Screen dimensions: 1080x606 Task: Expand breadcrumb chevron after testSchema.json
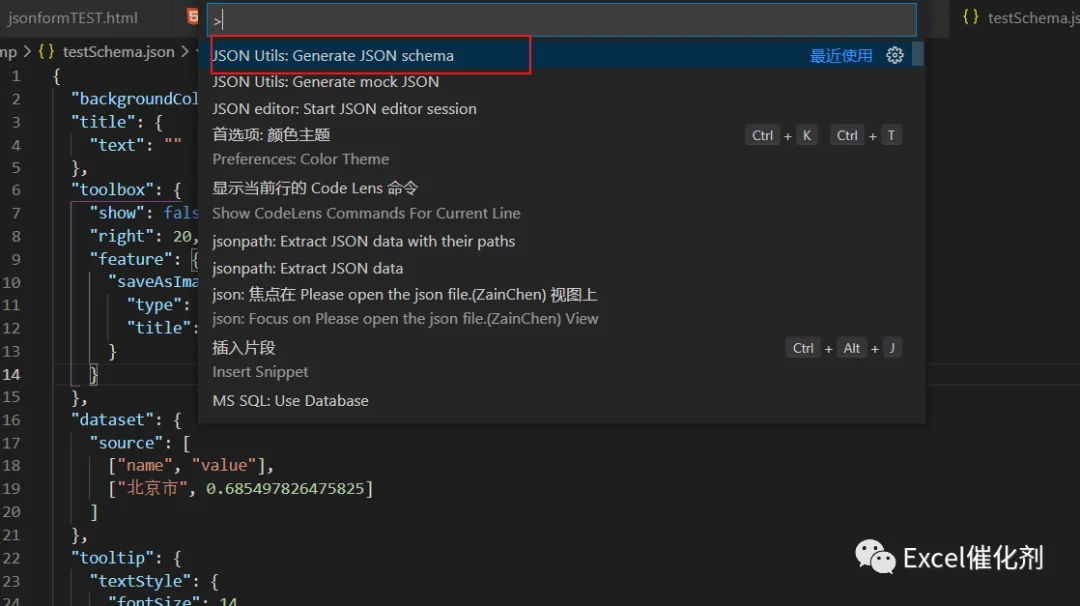(x=185, y=52)
